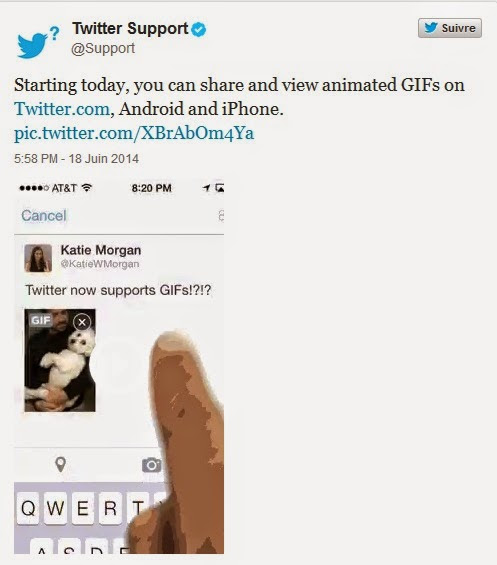This screenshot has height=565, width=497.
Task: Open the pic.twitter.com/XBrAbOm4Ya link
Action: click(x=134, y=133)
